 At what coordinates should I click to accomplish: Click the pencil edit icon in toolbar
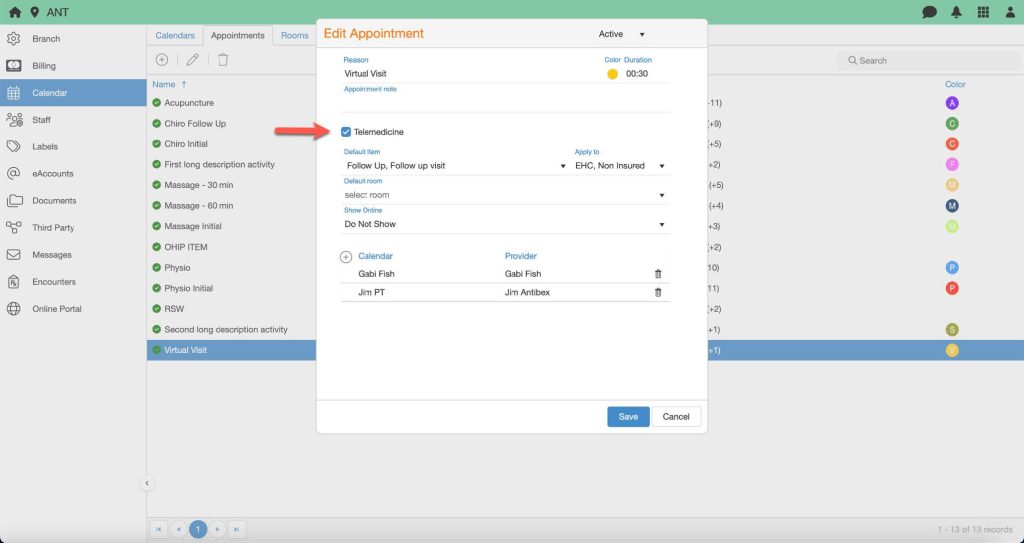click(192, 60)
